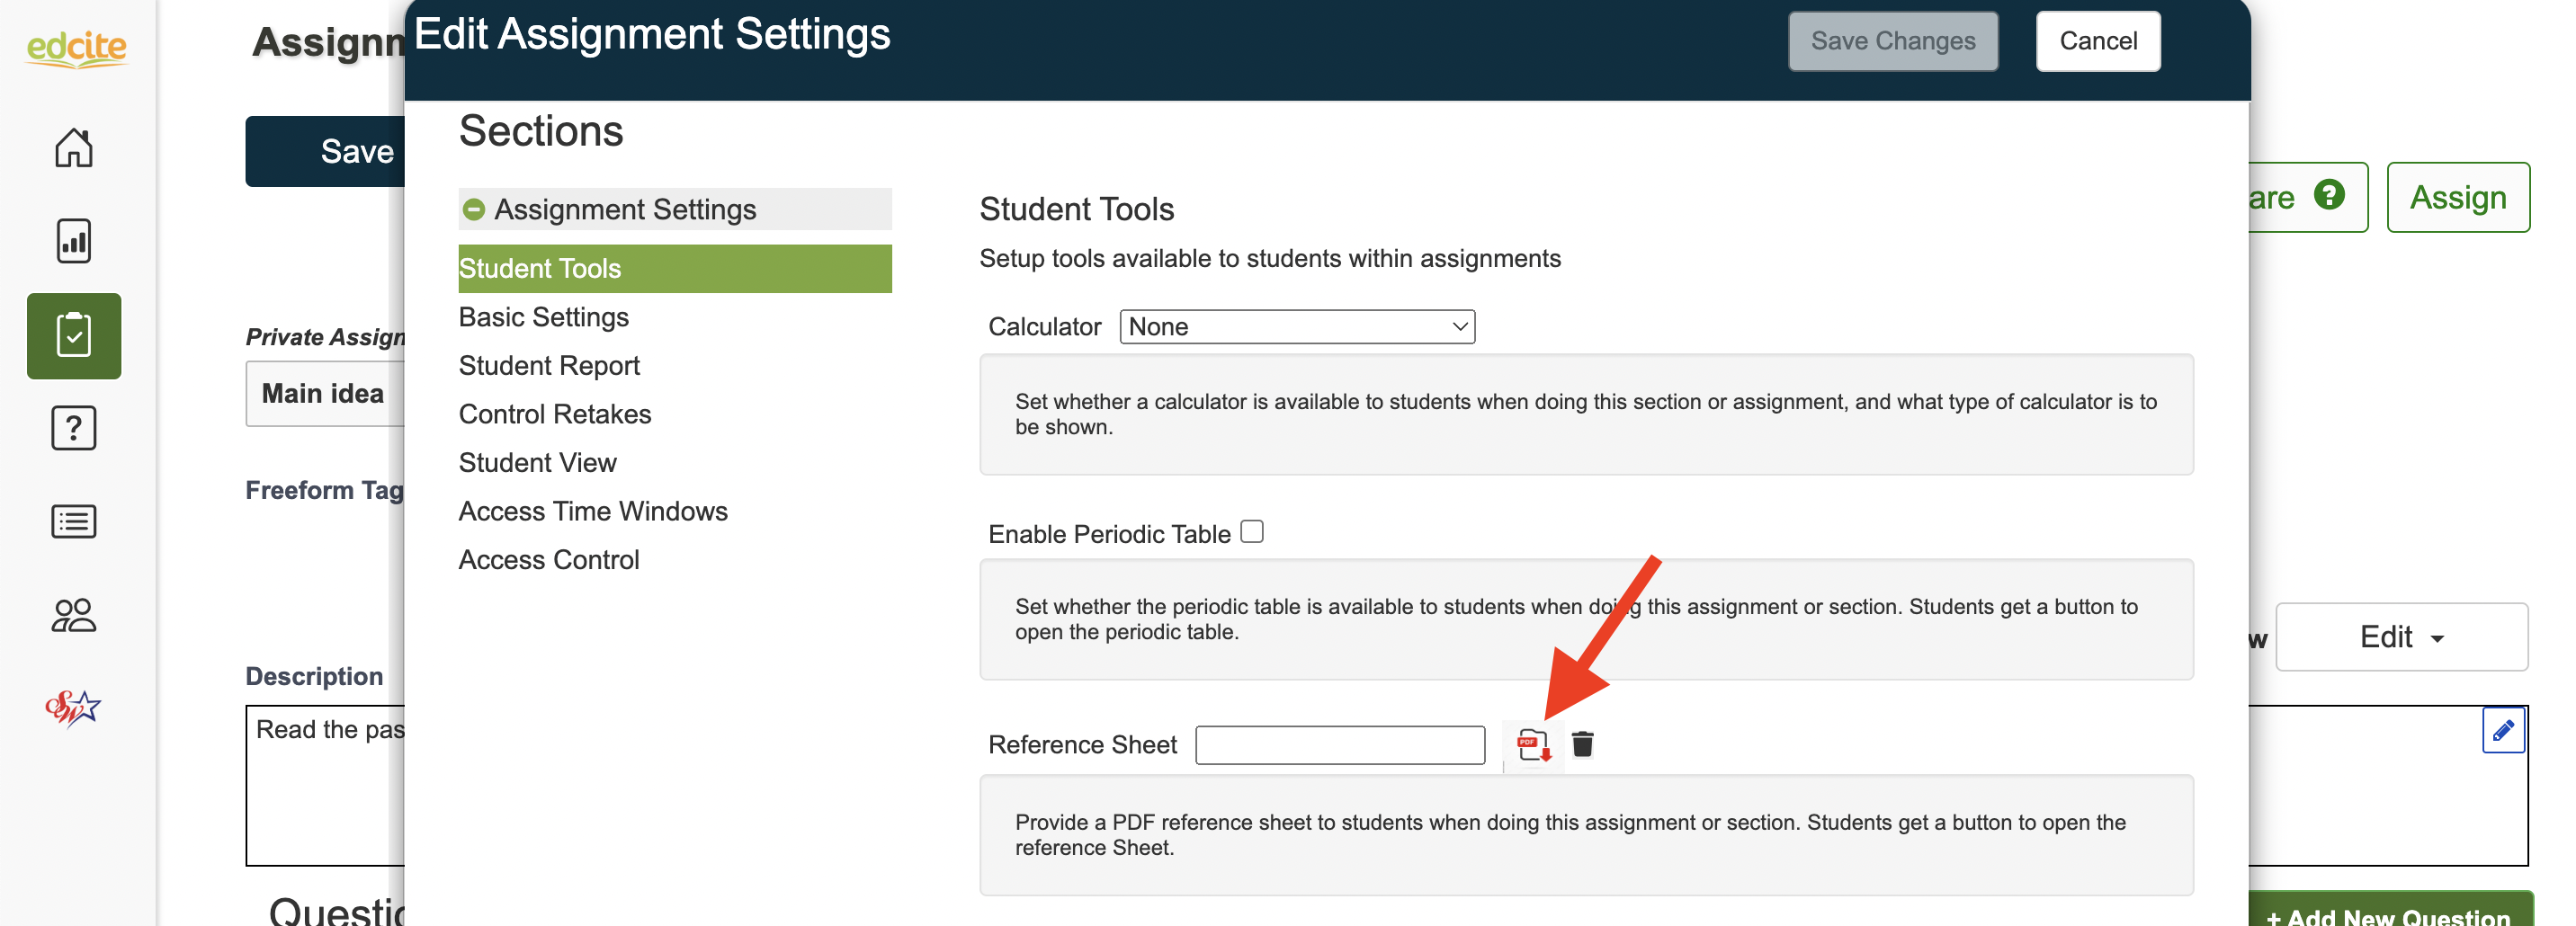Click the blue pencil edit icon
Viewport: 2576px width, 926px height.
[2502, 730]
